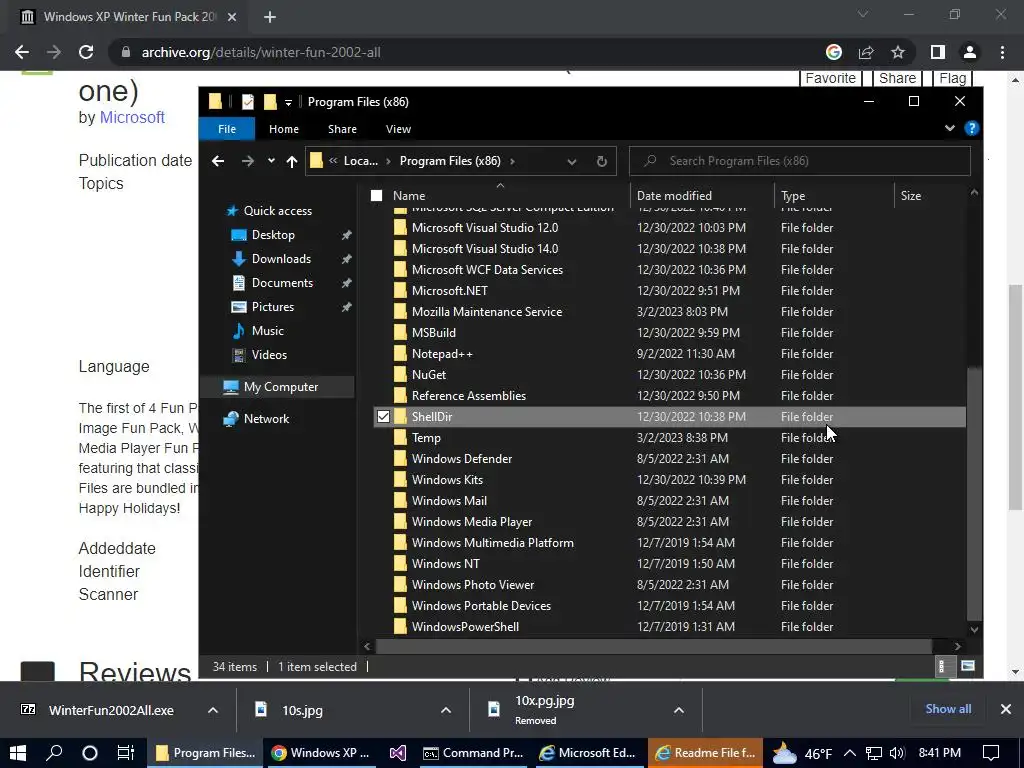This screenshot has width=1024, height=768.
Task: Open the File ribbon tab
Action: (227, 129)
